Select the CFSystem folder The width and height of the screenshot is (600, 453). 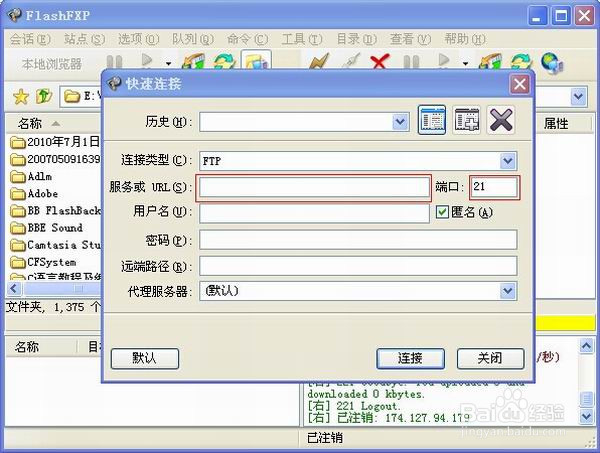tap(43, 262)
